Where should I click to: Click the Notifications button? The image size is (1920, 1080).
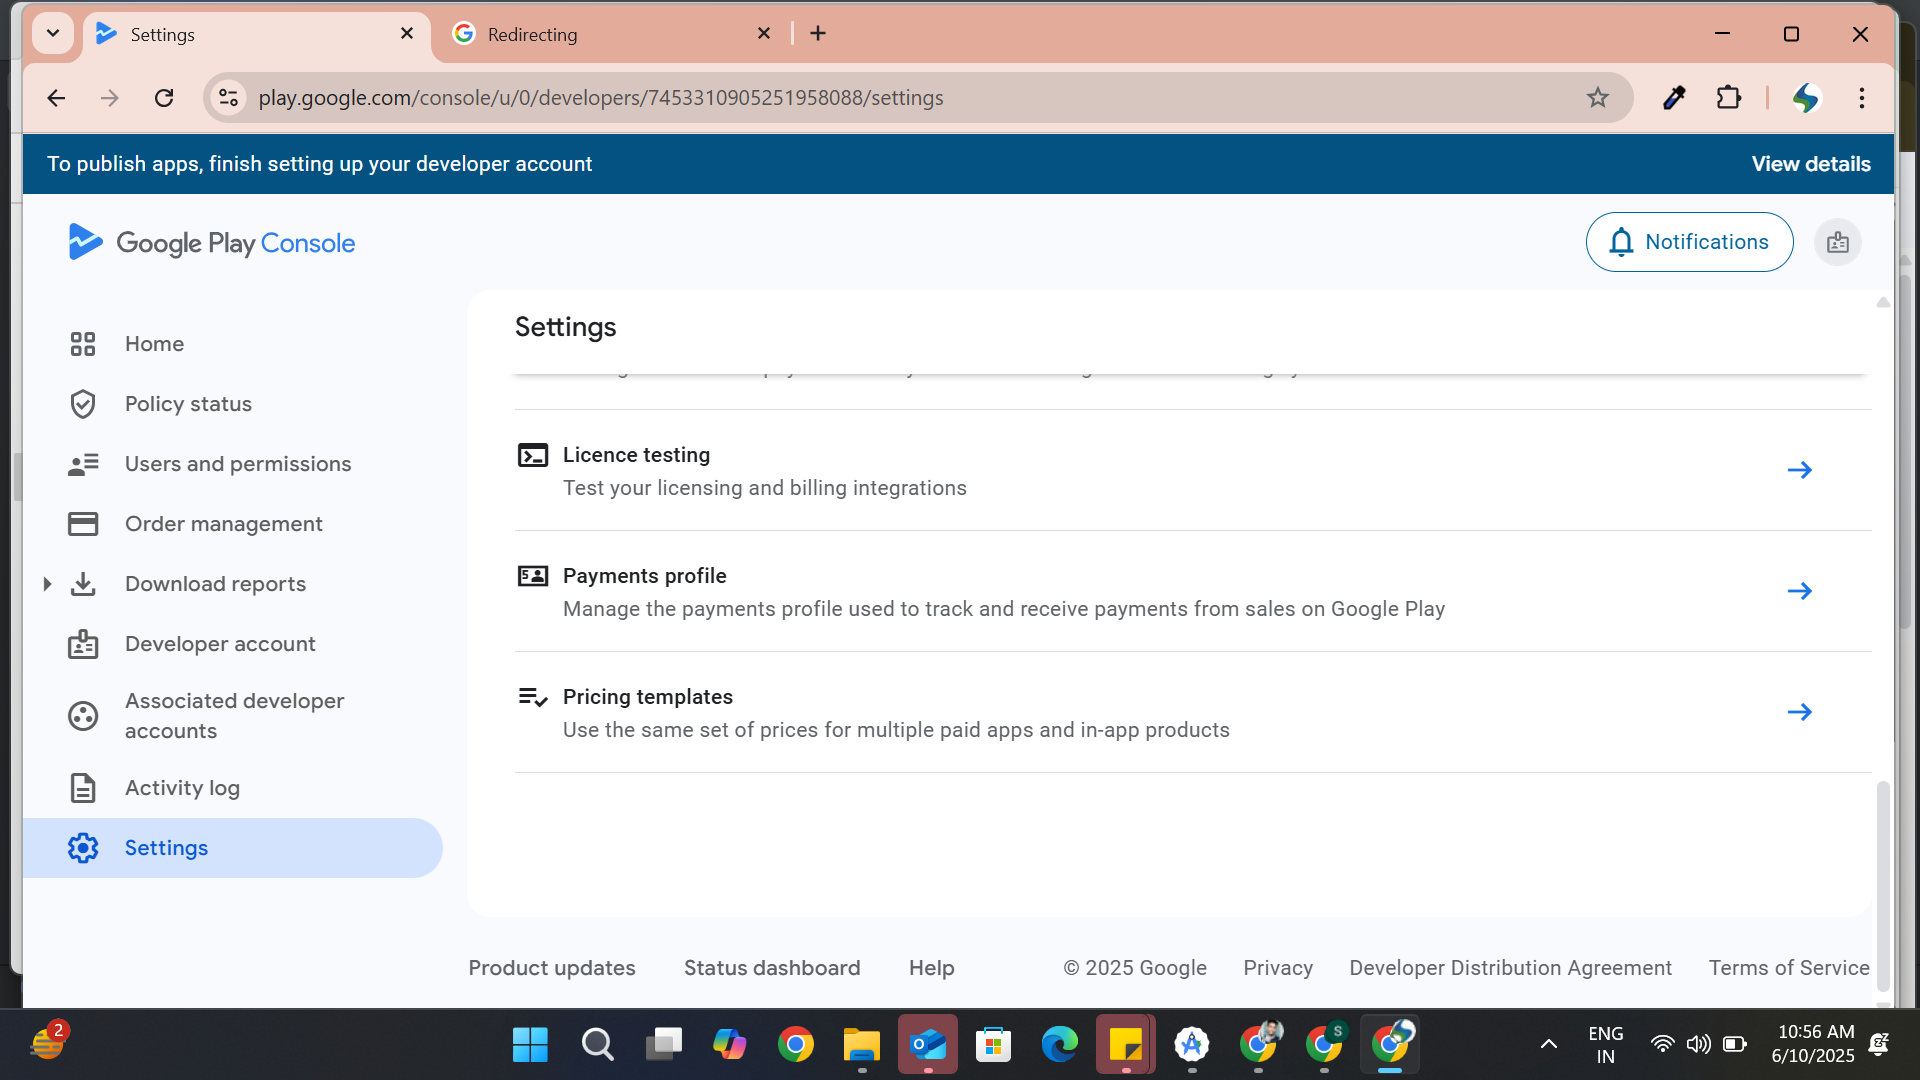[x=1689, y=242]
